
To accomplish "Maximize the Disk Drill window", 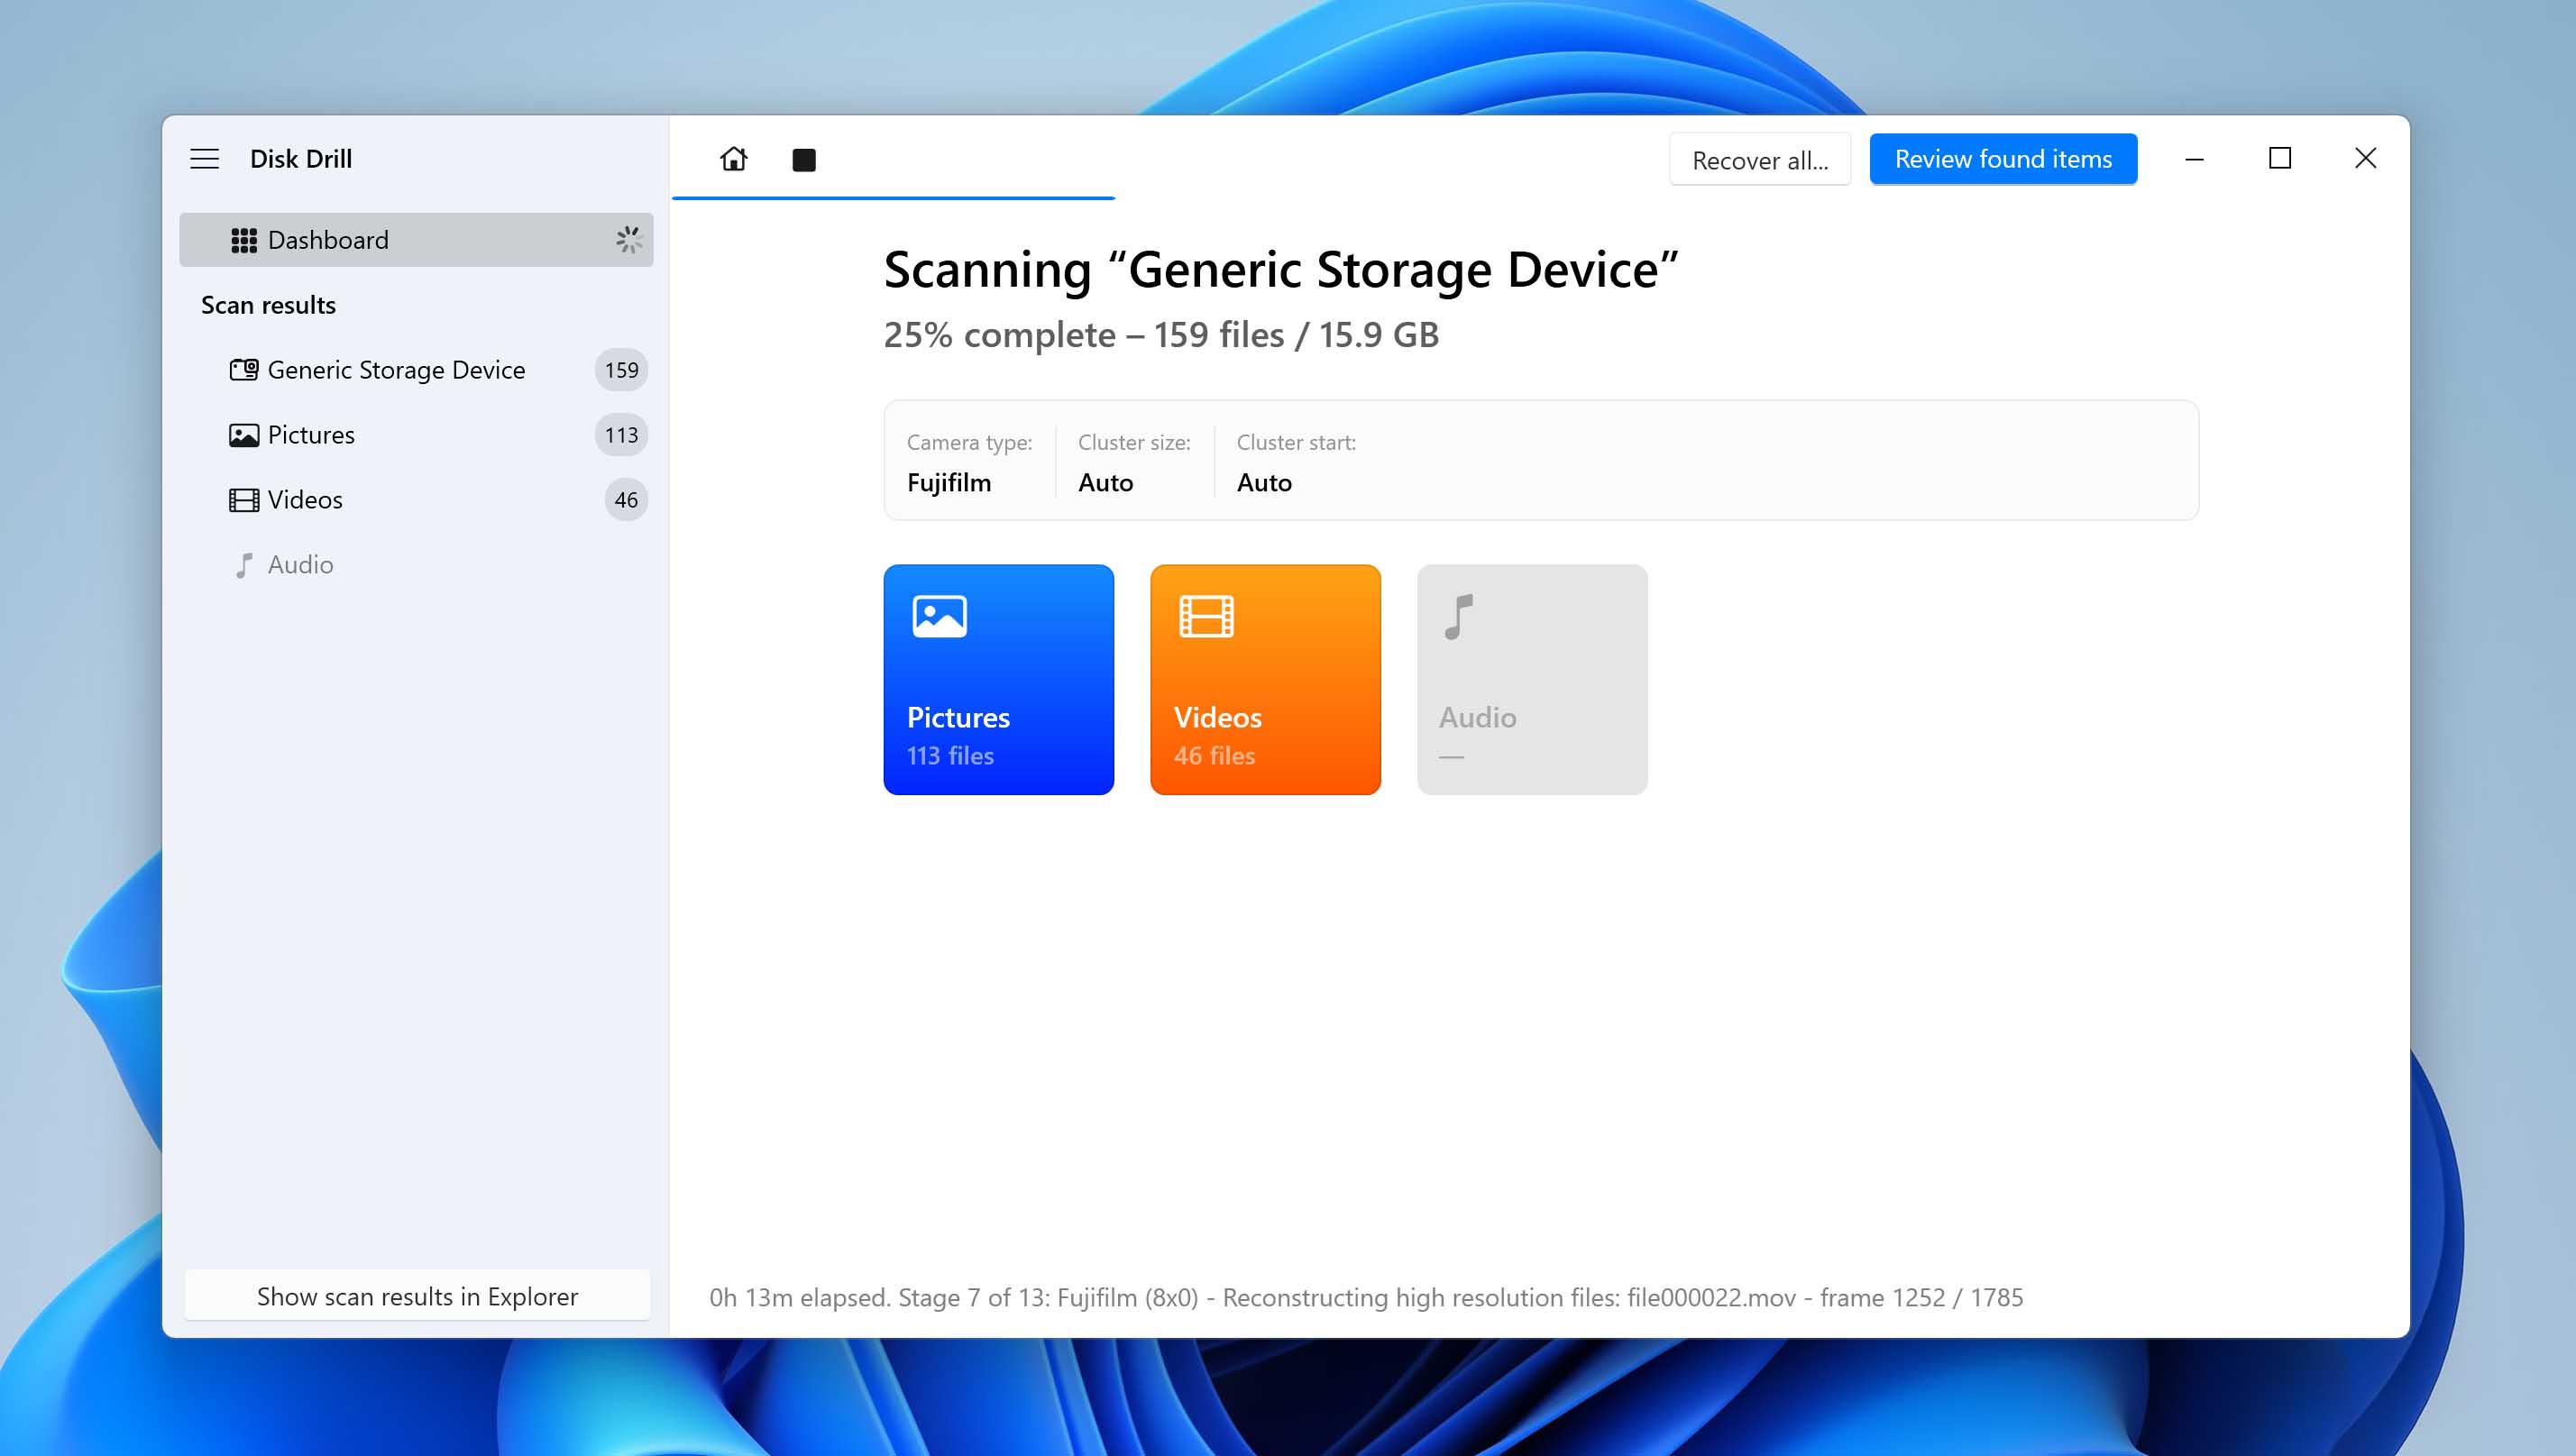I will pos(2280,159).
